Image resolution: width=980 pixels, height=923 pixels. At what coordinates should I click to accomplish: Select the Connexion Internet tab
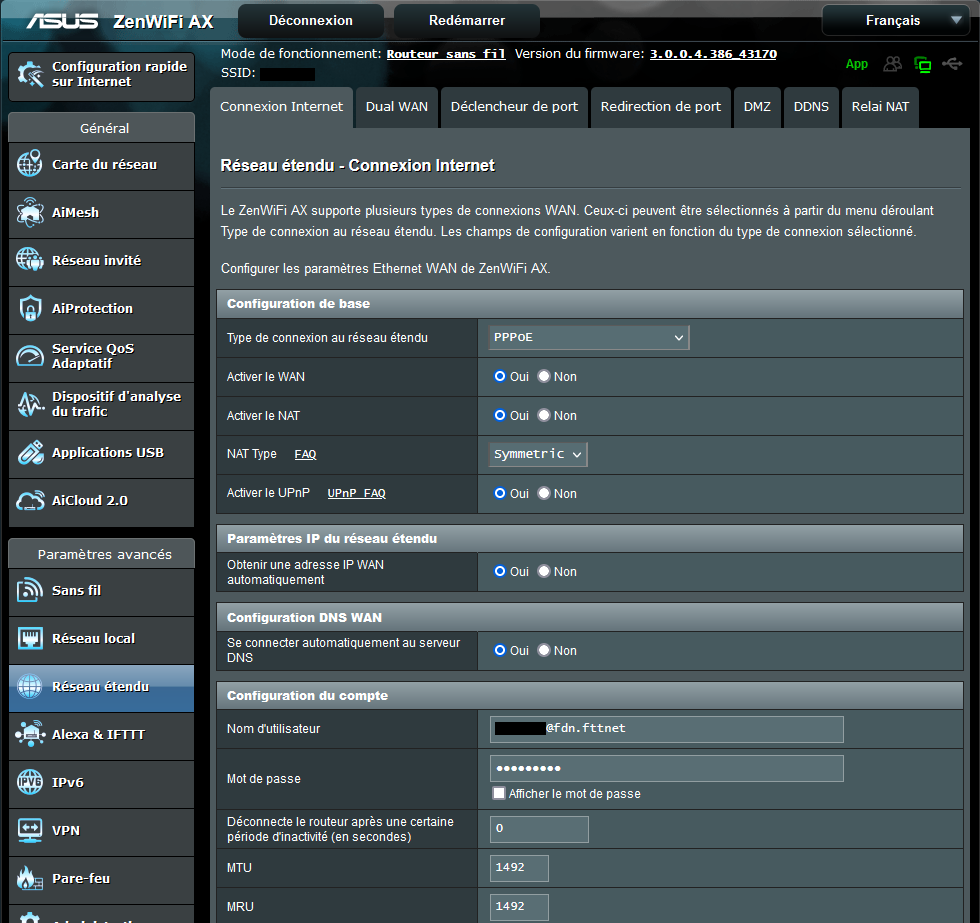click(x=281, y=107)
